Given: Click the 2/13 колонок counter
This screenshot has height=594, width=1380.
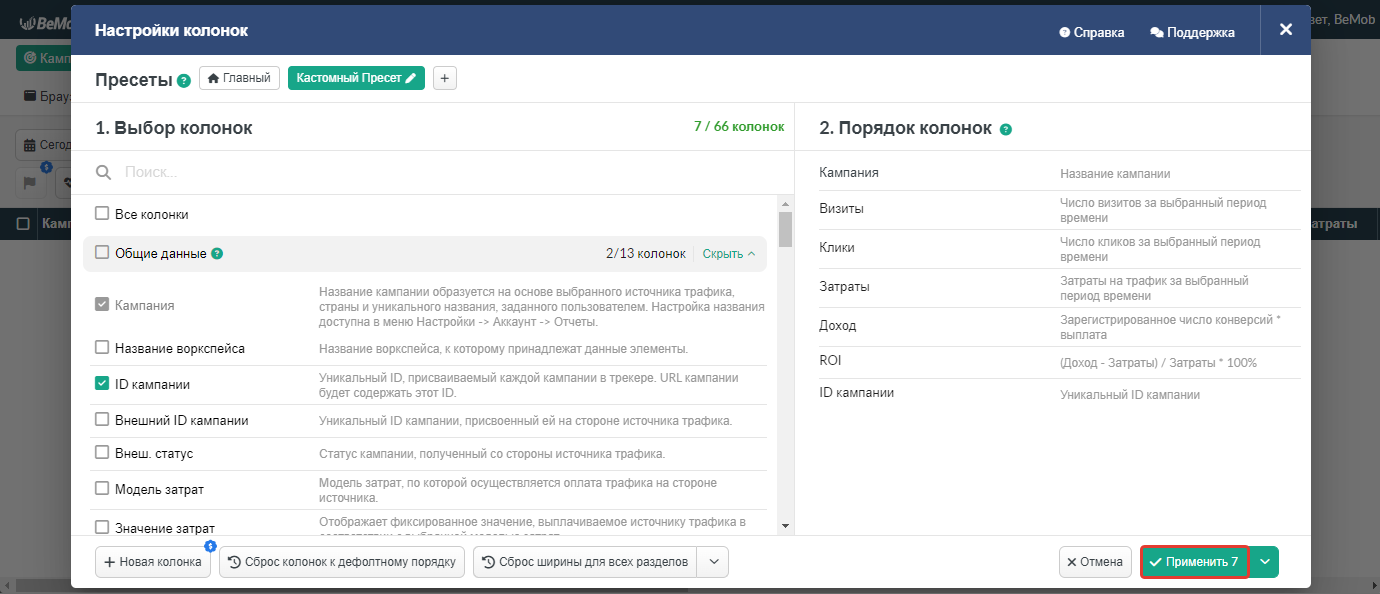Looking at the screenshot, I should tap(646, 254).
